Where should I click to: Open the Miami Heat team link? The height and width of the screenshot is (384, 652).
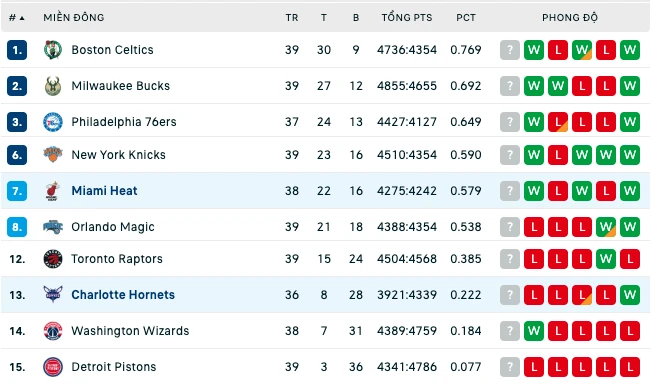pyautogui.click(x=104, y=191)
